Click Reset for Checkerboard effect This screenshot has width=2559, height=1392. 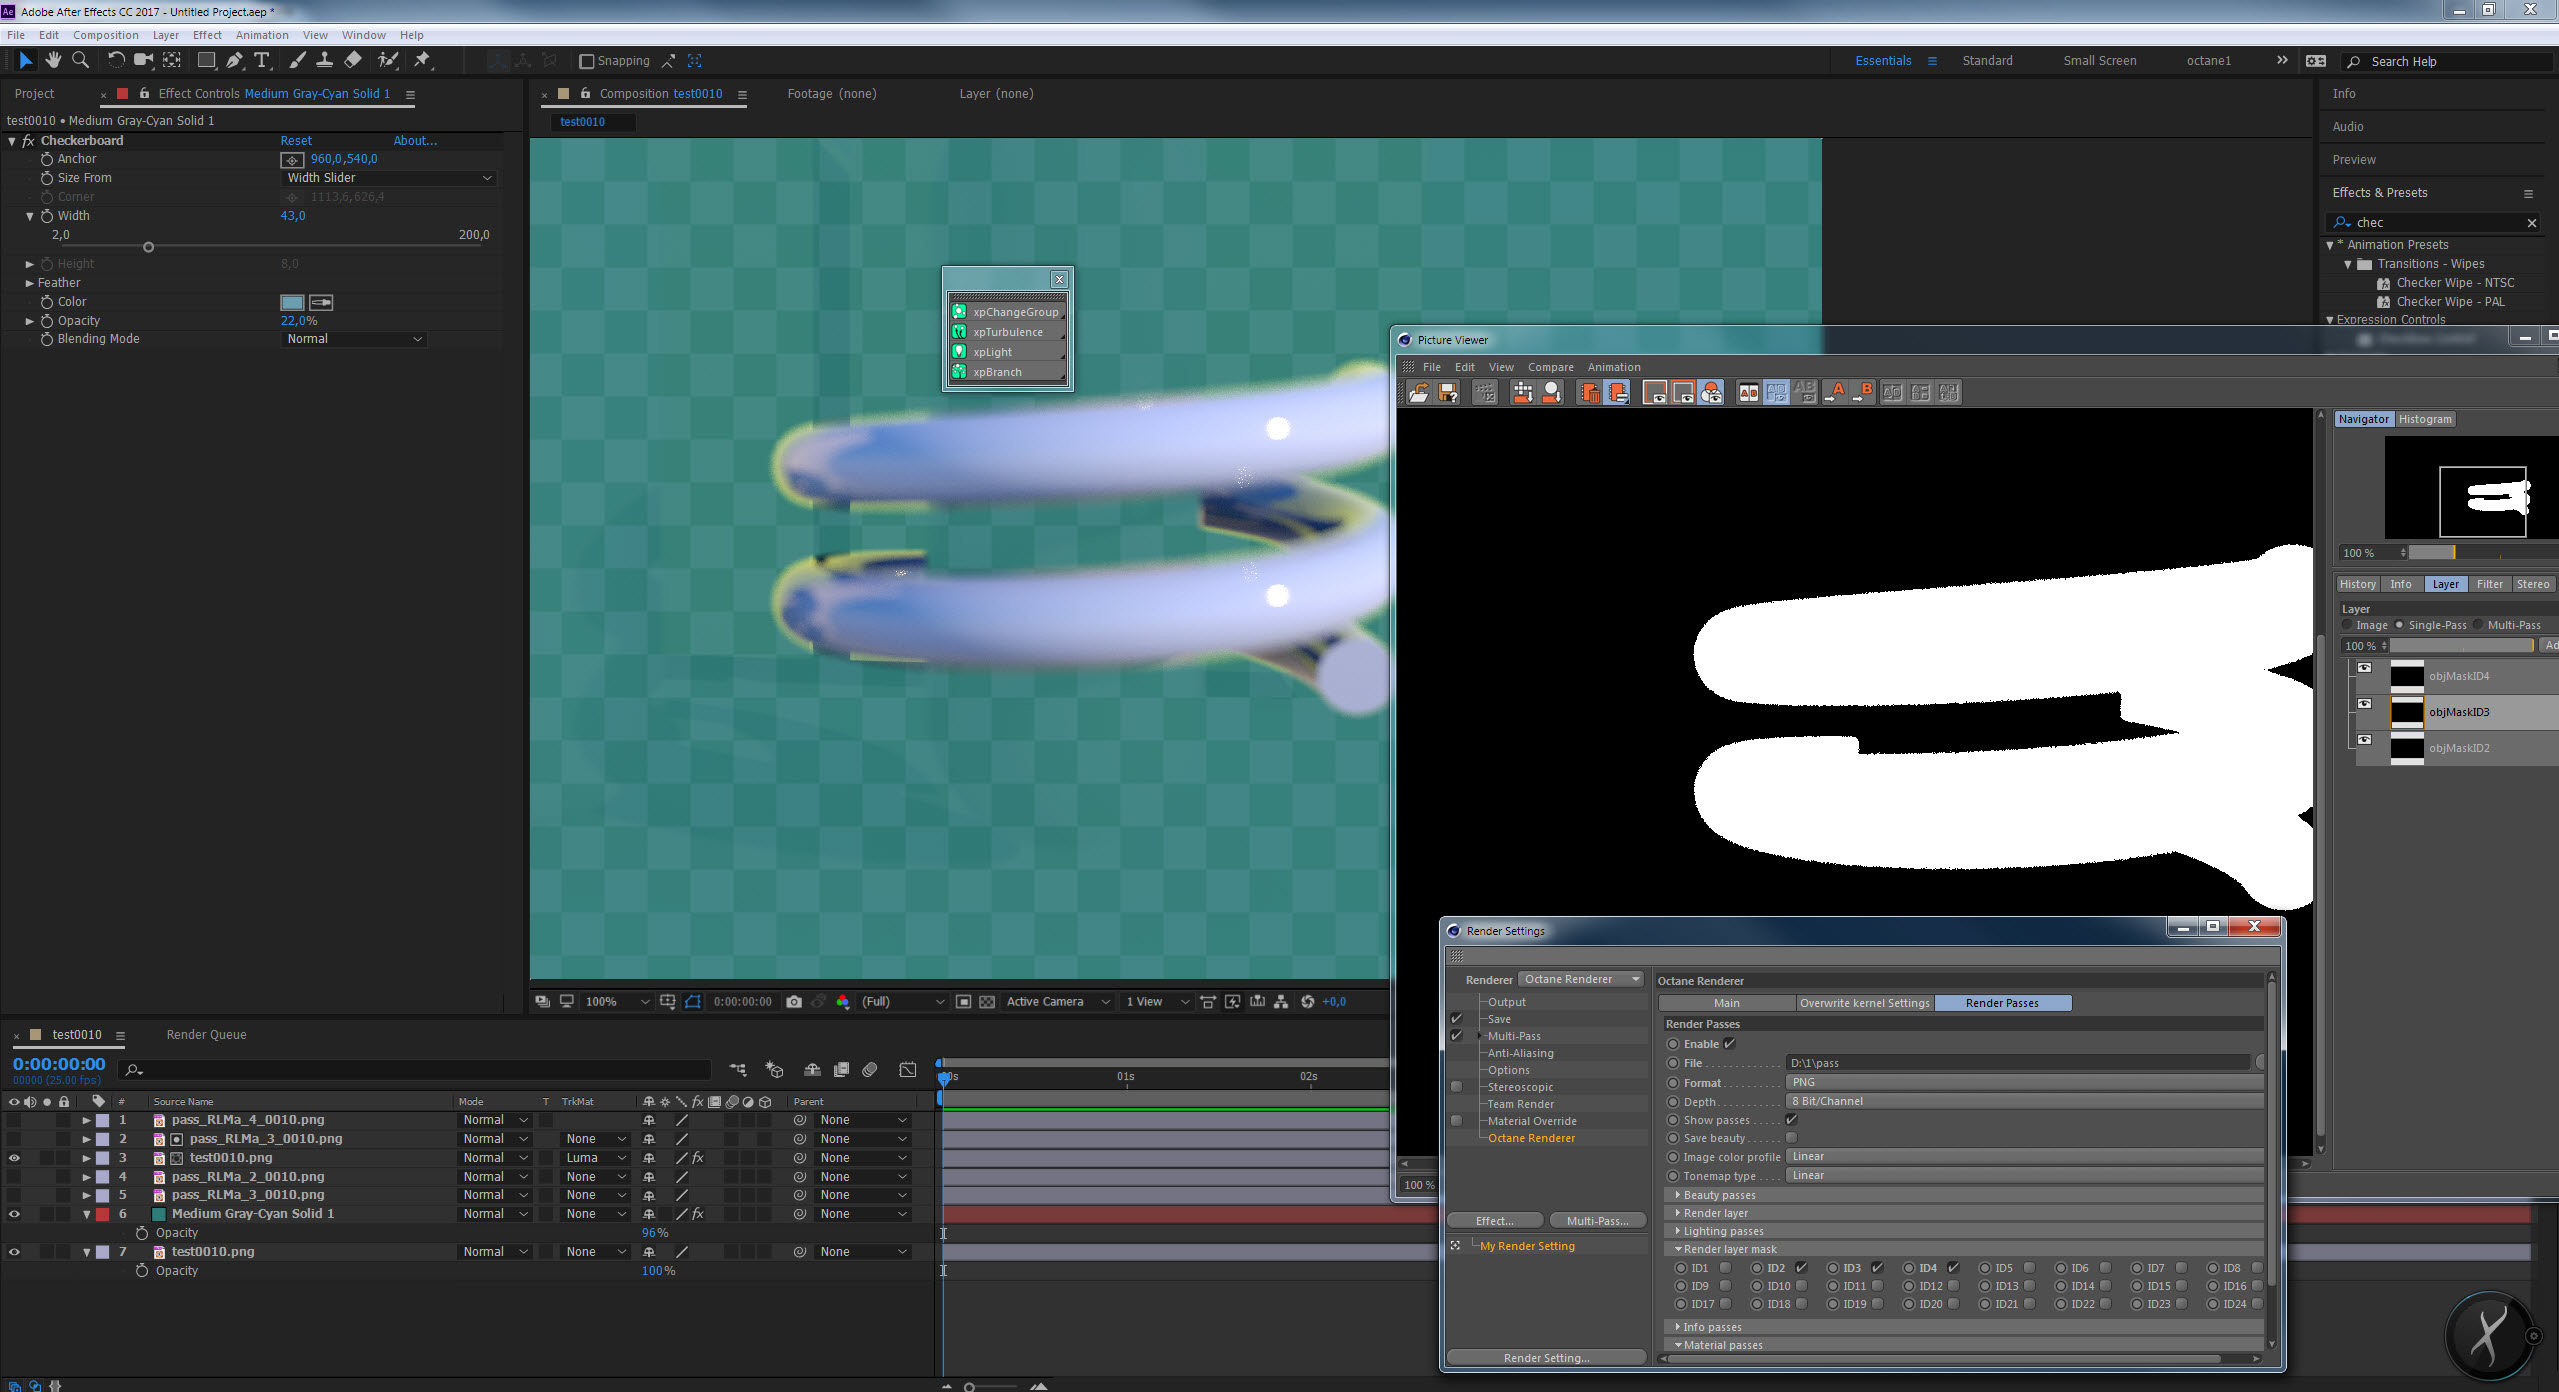296,141
